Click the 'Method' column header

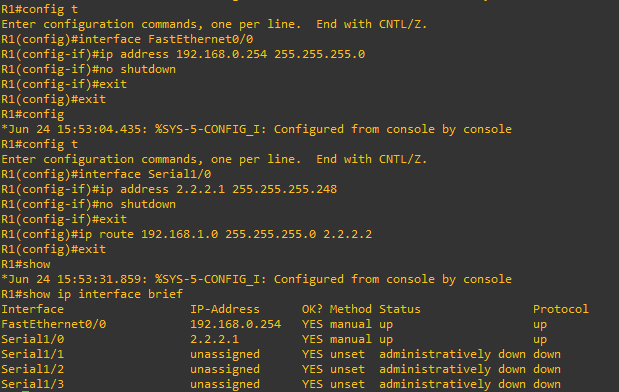(351, 309)
